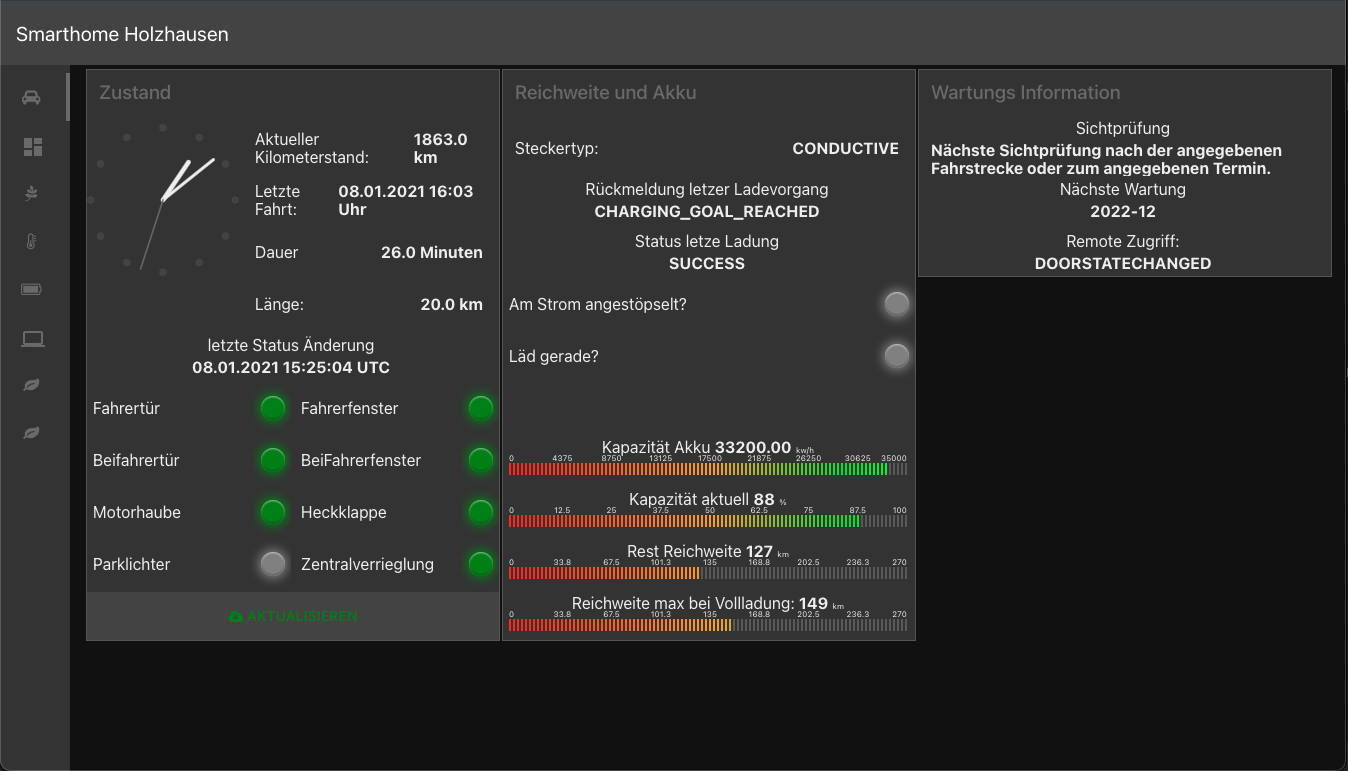The height and width of the screenshot is (771, 1348).
Task: Open the car view in the sidebar
Action: pos(32,97)
